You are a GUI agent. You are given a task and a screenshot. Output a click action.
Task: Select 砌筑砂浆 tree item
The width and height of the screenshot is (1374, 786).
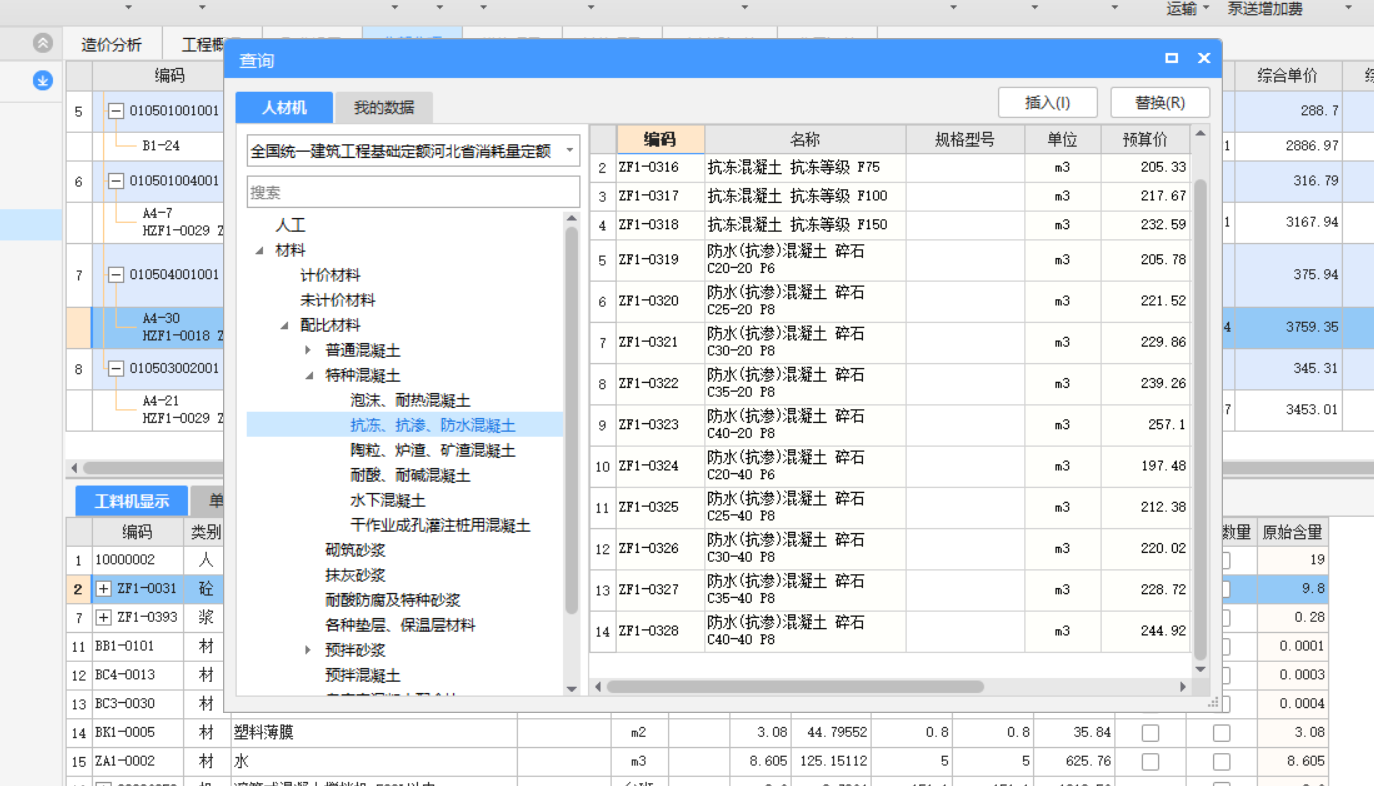(355, 551)
